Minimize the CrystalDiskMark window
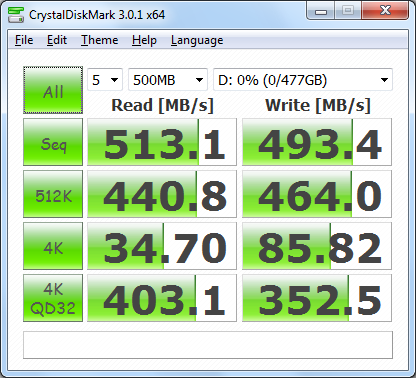 (x=321, y=11)
